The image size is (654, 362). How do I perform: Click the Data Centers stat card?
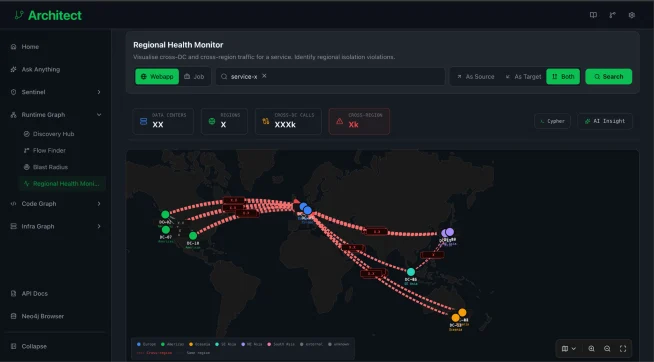click(x=163, y=121)
